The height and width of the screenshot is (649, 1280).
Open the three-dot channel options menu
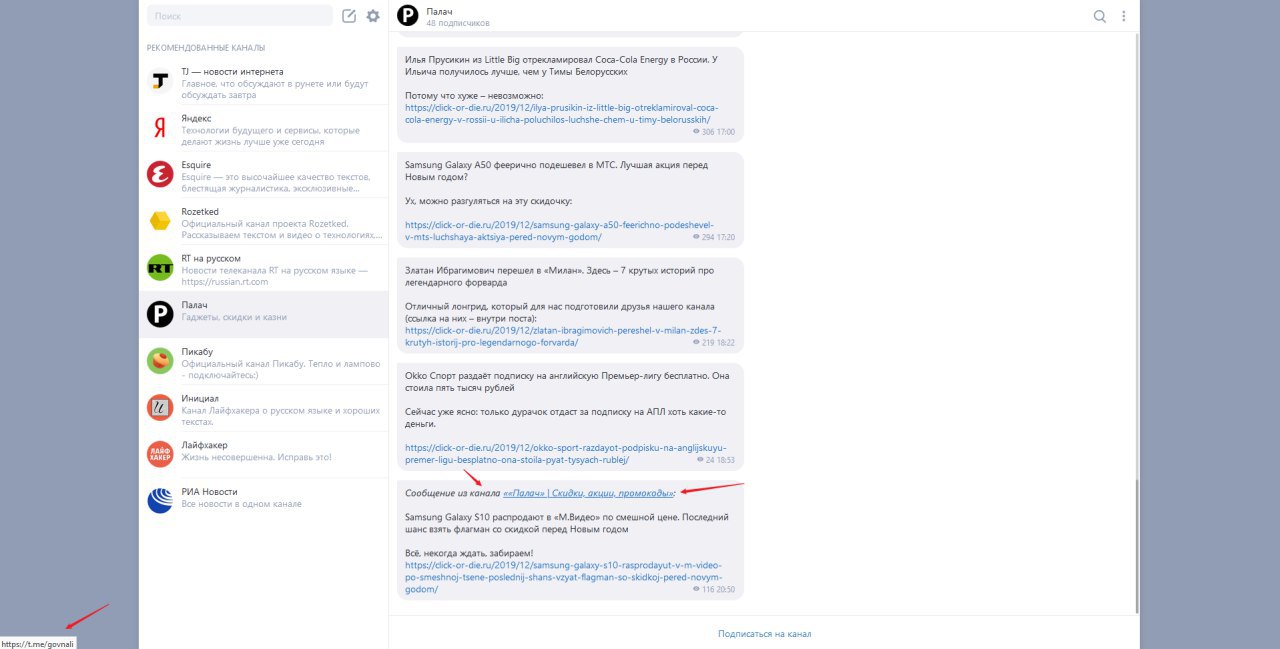pos(1124,16)
